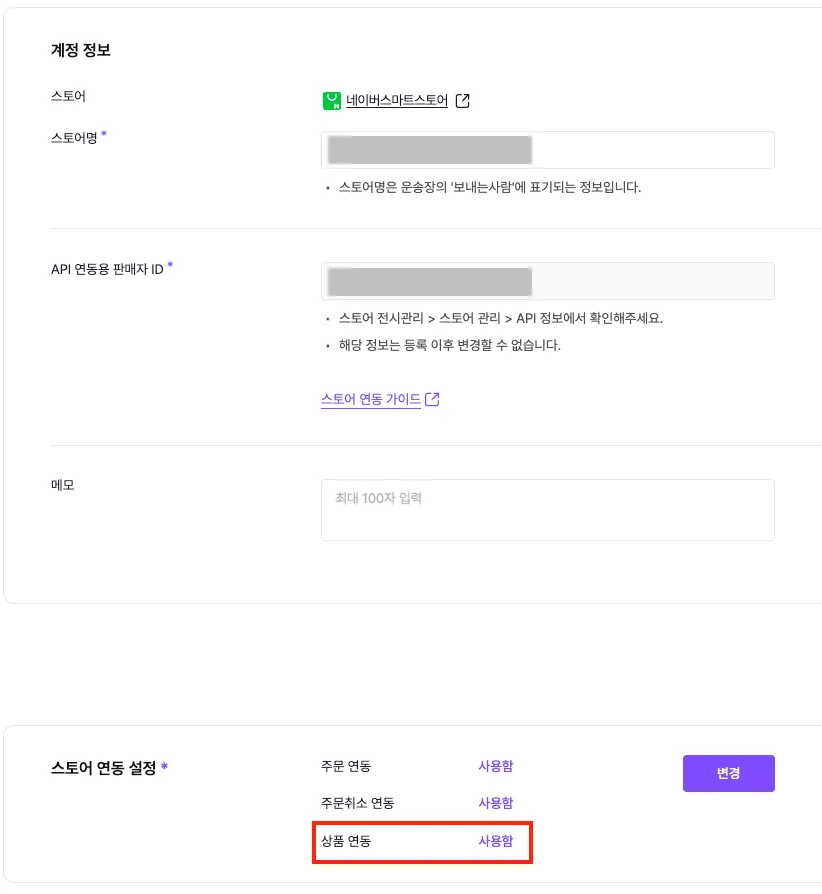Select the 주문 연동 row label
The height and width of the screenshot is (894, 822).
(x=346, y=766)
